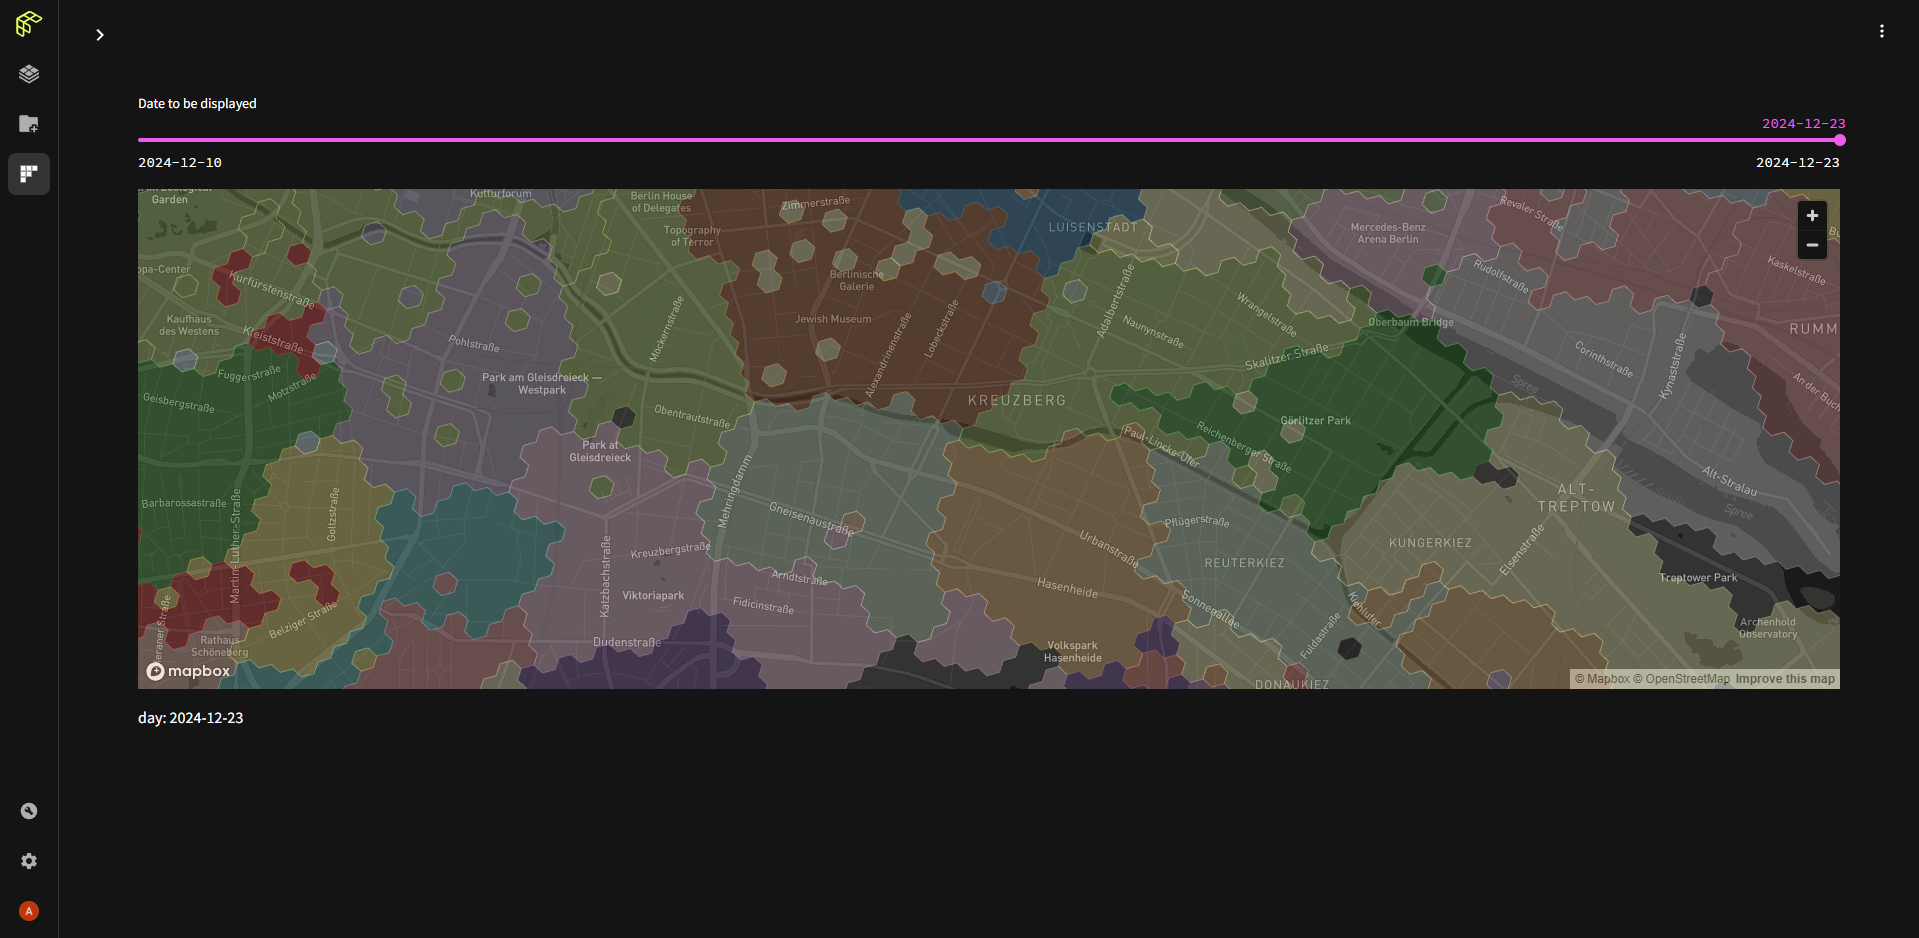Click the KREUZBERG district label on map
Viewport: 1919px width, 938px height.
point(1016,400)
